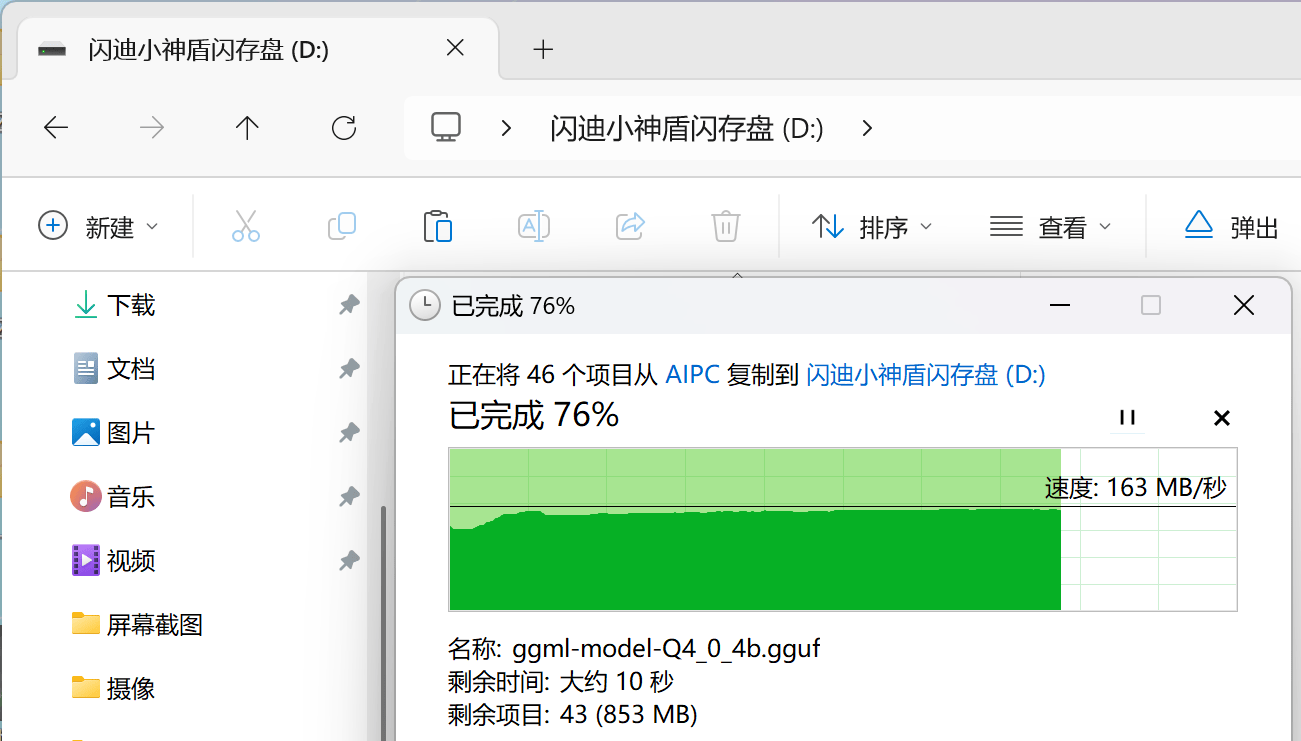Open the 新建 dropdown menu
The height and width of the screenshot is (741, 1301).
click(x=98, y=227)
